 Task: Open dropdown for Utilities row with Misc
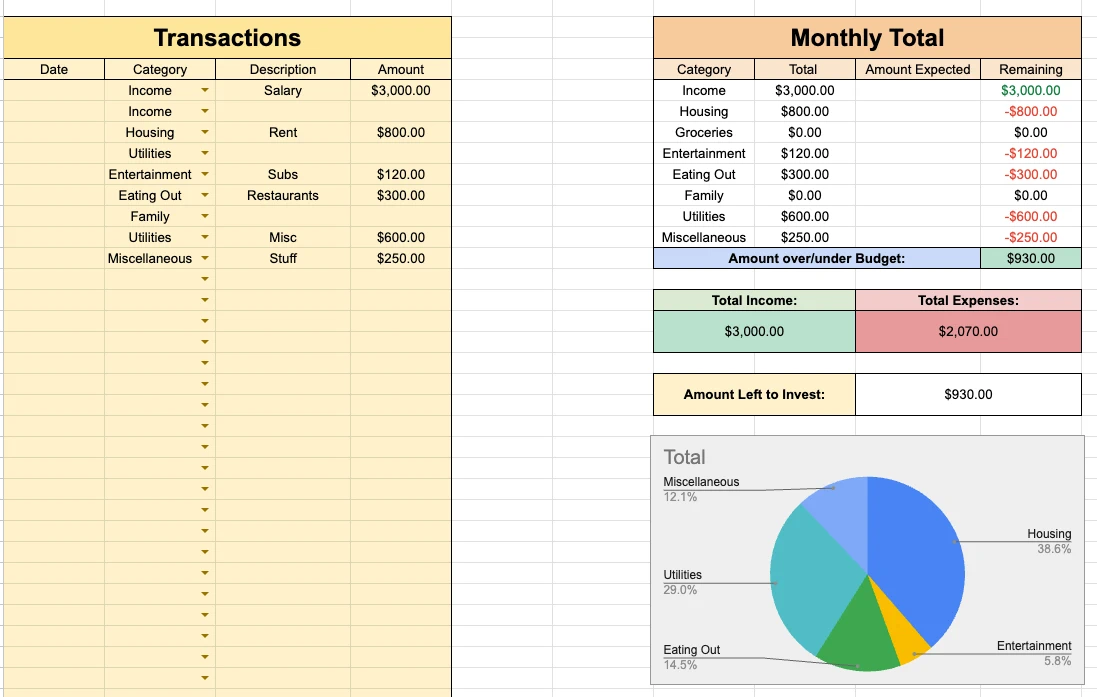click(205, 237)
